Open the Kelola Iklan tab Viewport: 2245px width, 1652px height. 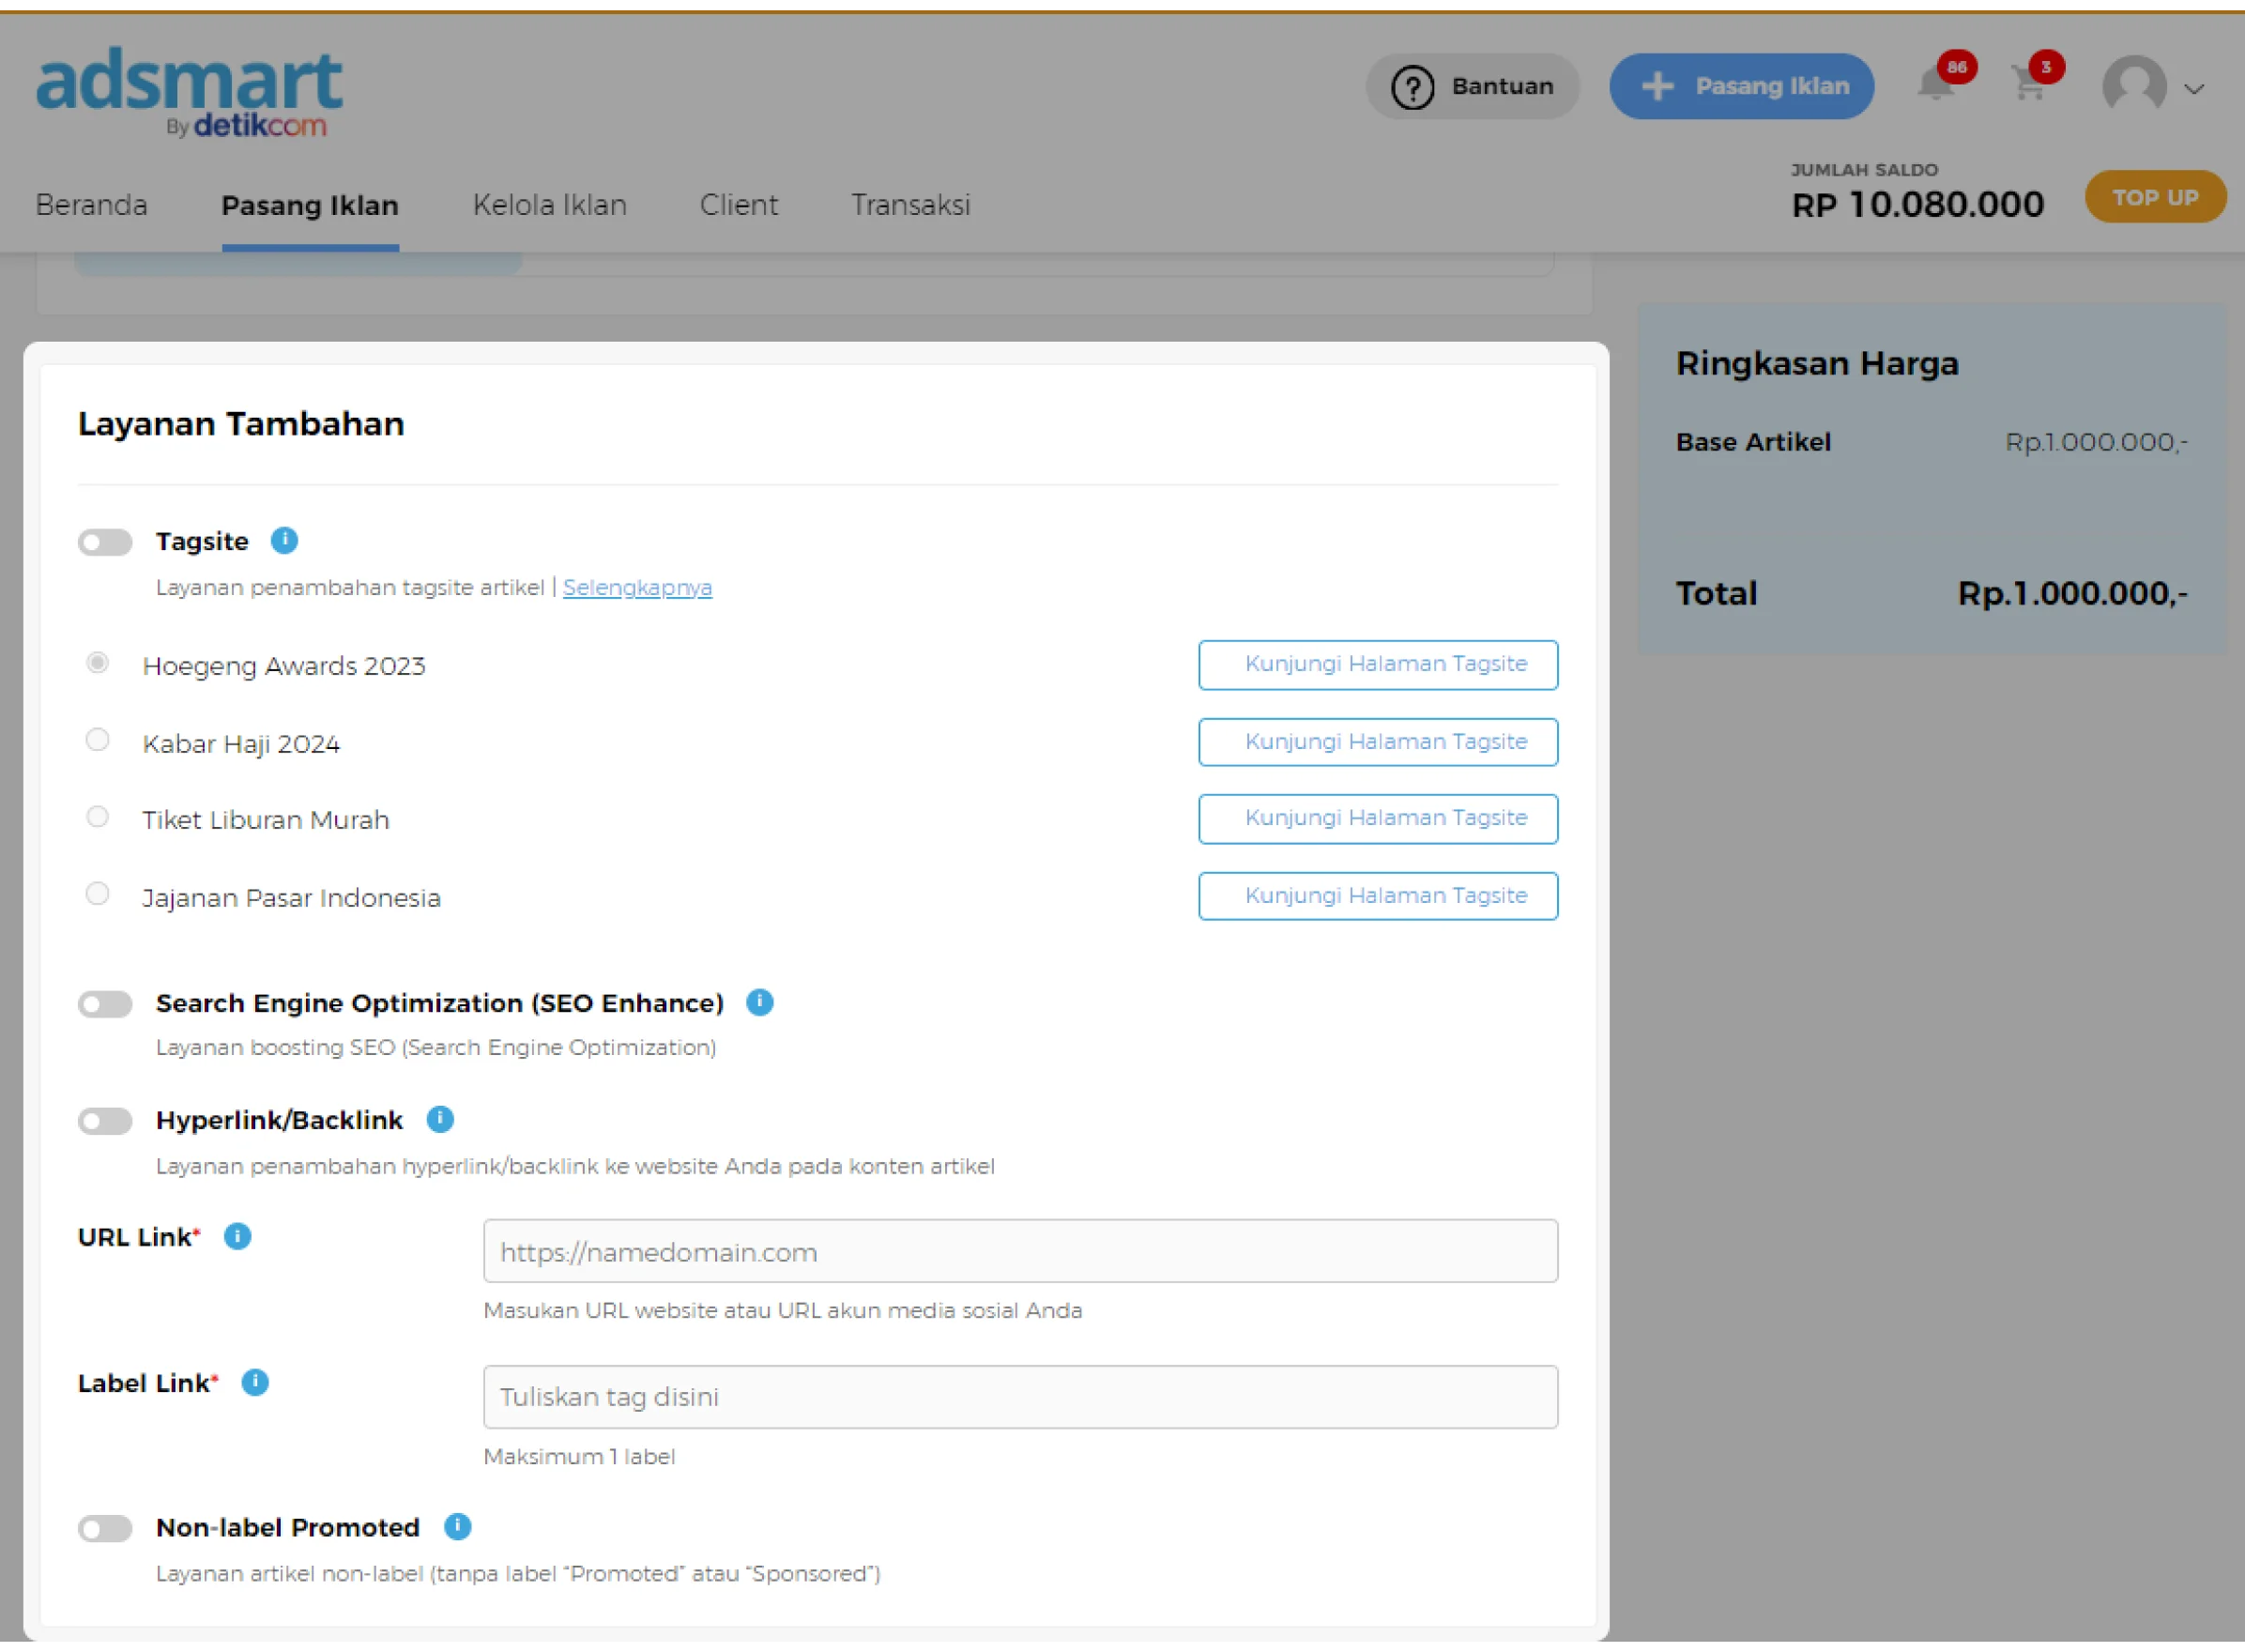pyautogui.click(x=549, y=205)
